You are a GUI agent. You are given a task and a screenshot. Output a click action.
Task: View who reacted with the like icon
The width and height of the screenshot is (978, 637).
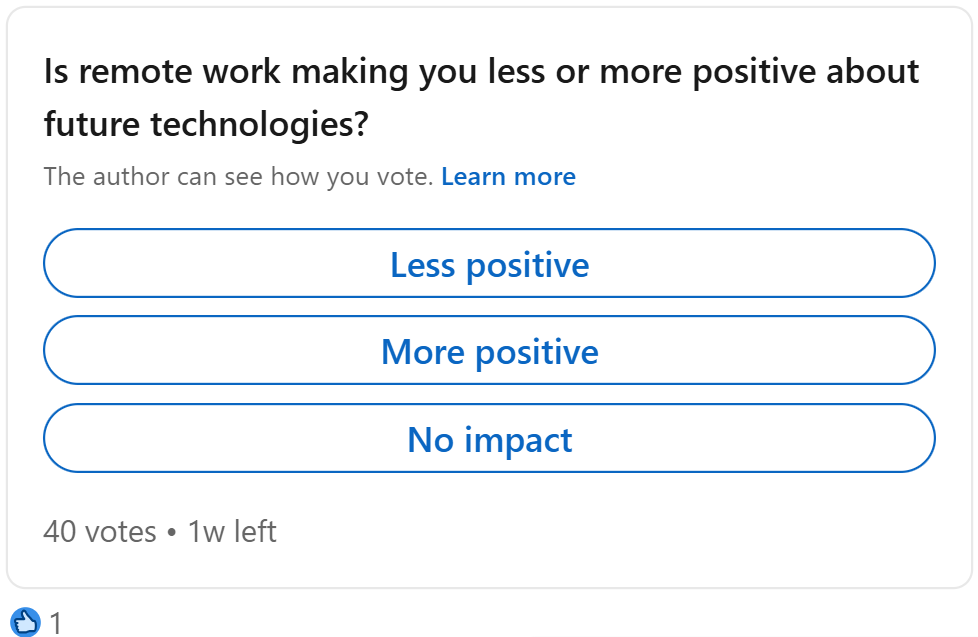[26, 622]
